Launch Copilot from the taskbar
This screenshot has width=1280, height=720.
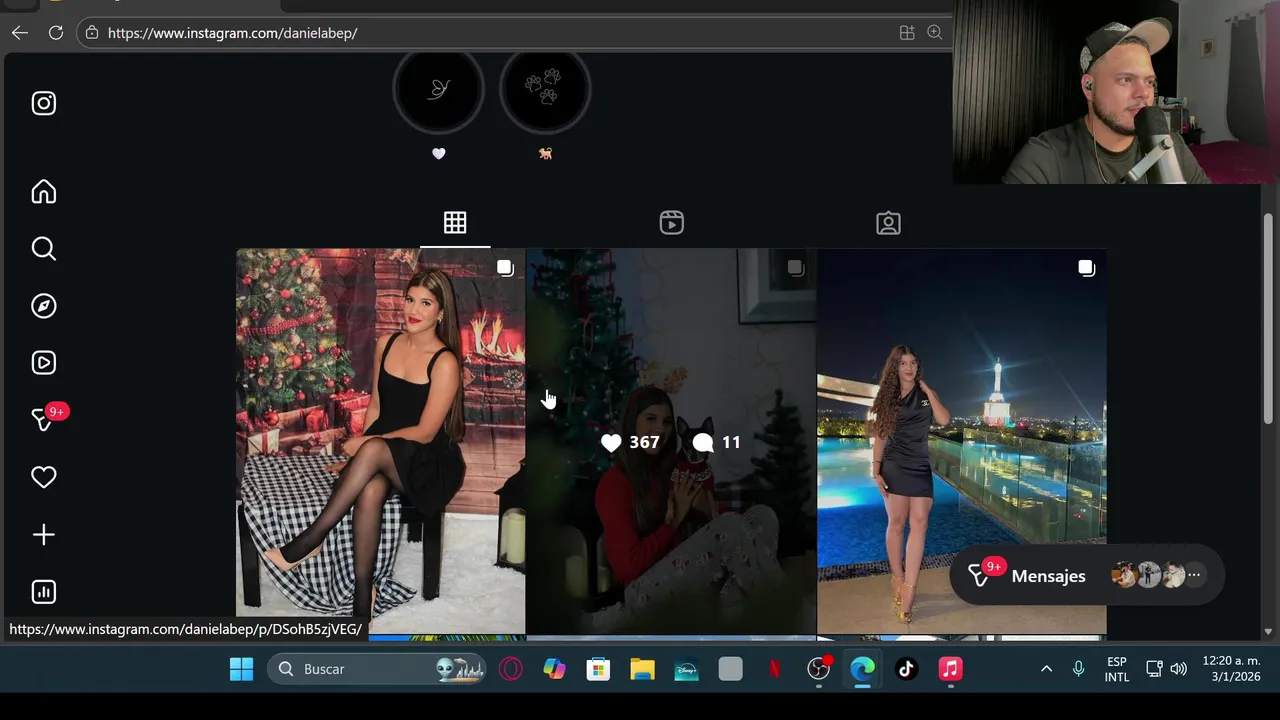click(554, 669)
